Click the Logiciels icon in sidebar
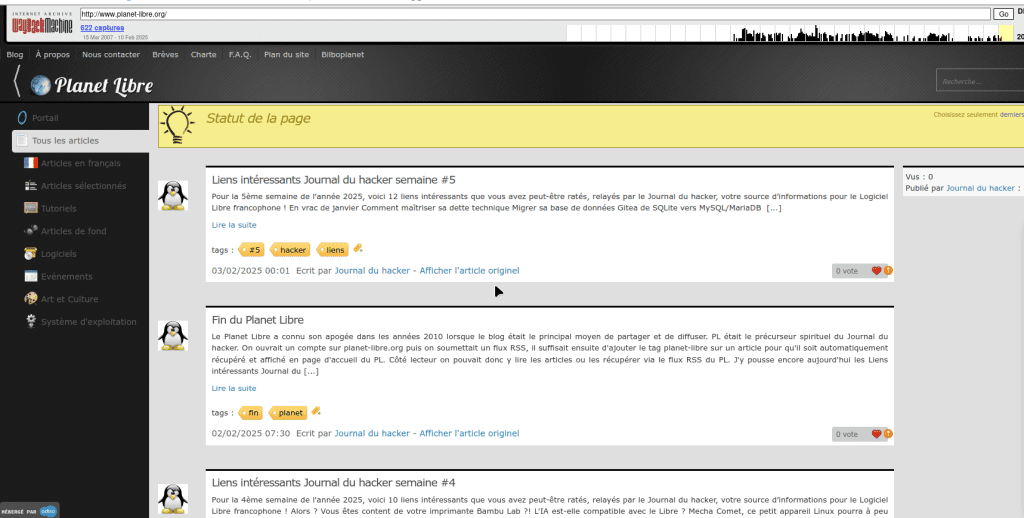The width and height of the screenshot is (1024, 518). click(x=31, y=253)
